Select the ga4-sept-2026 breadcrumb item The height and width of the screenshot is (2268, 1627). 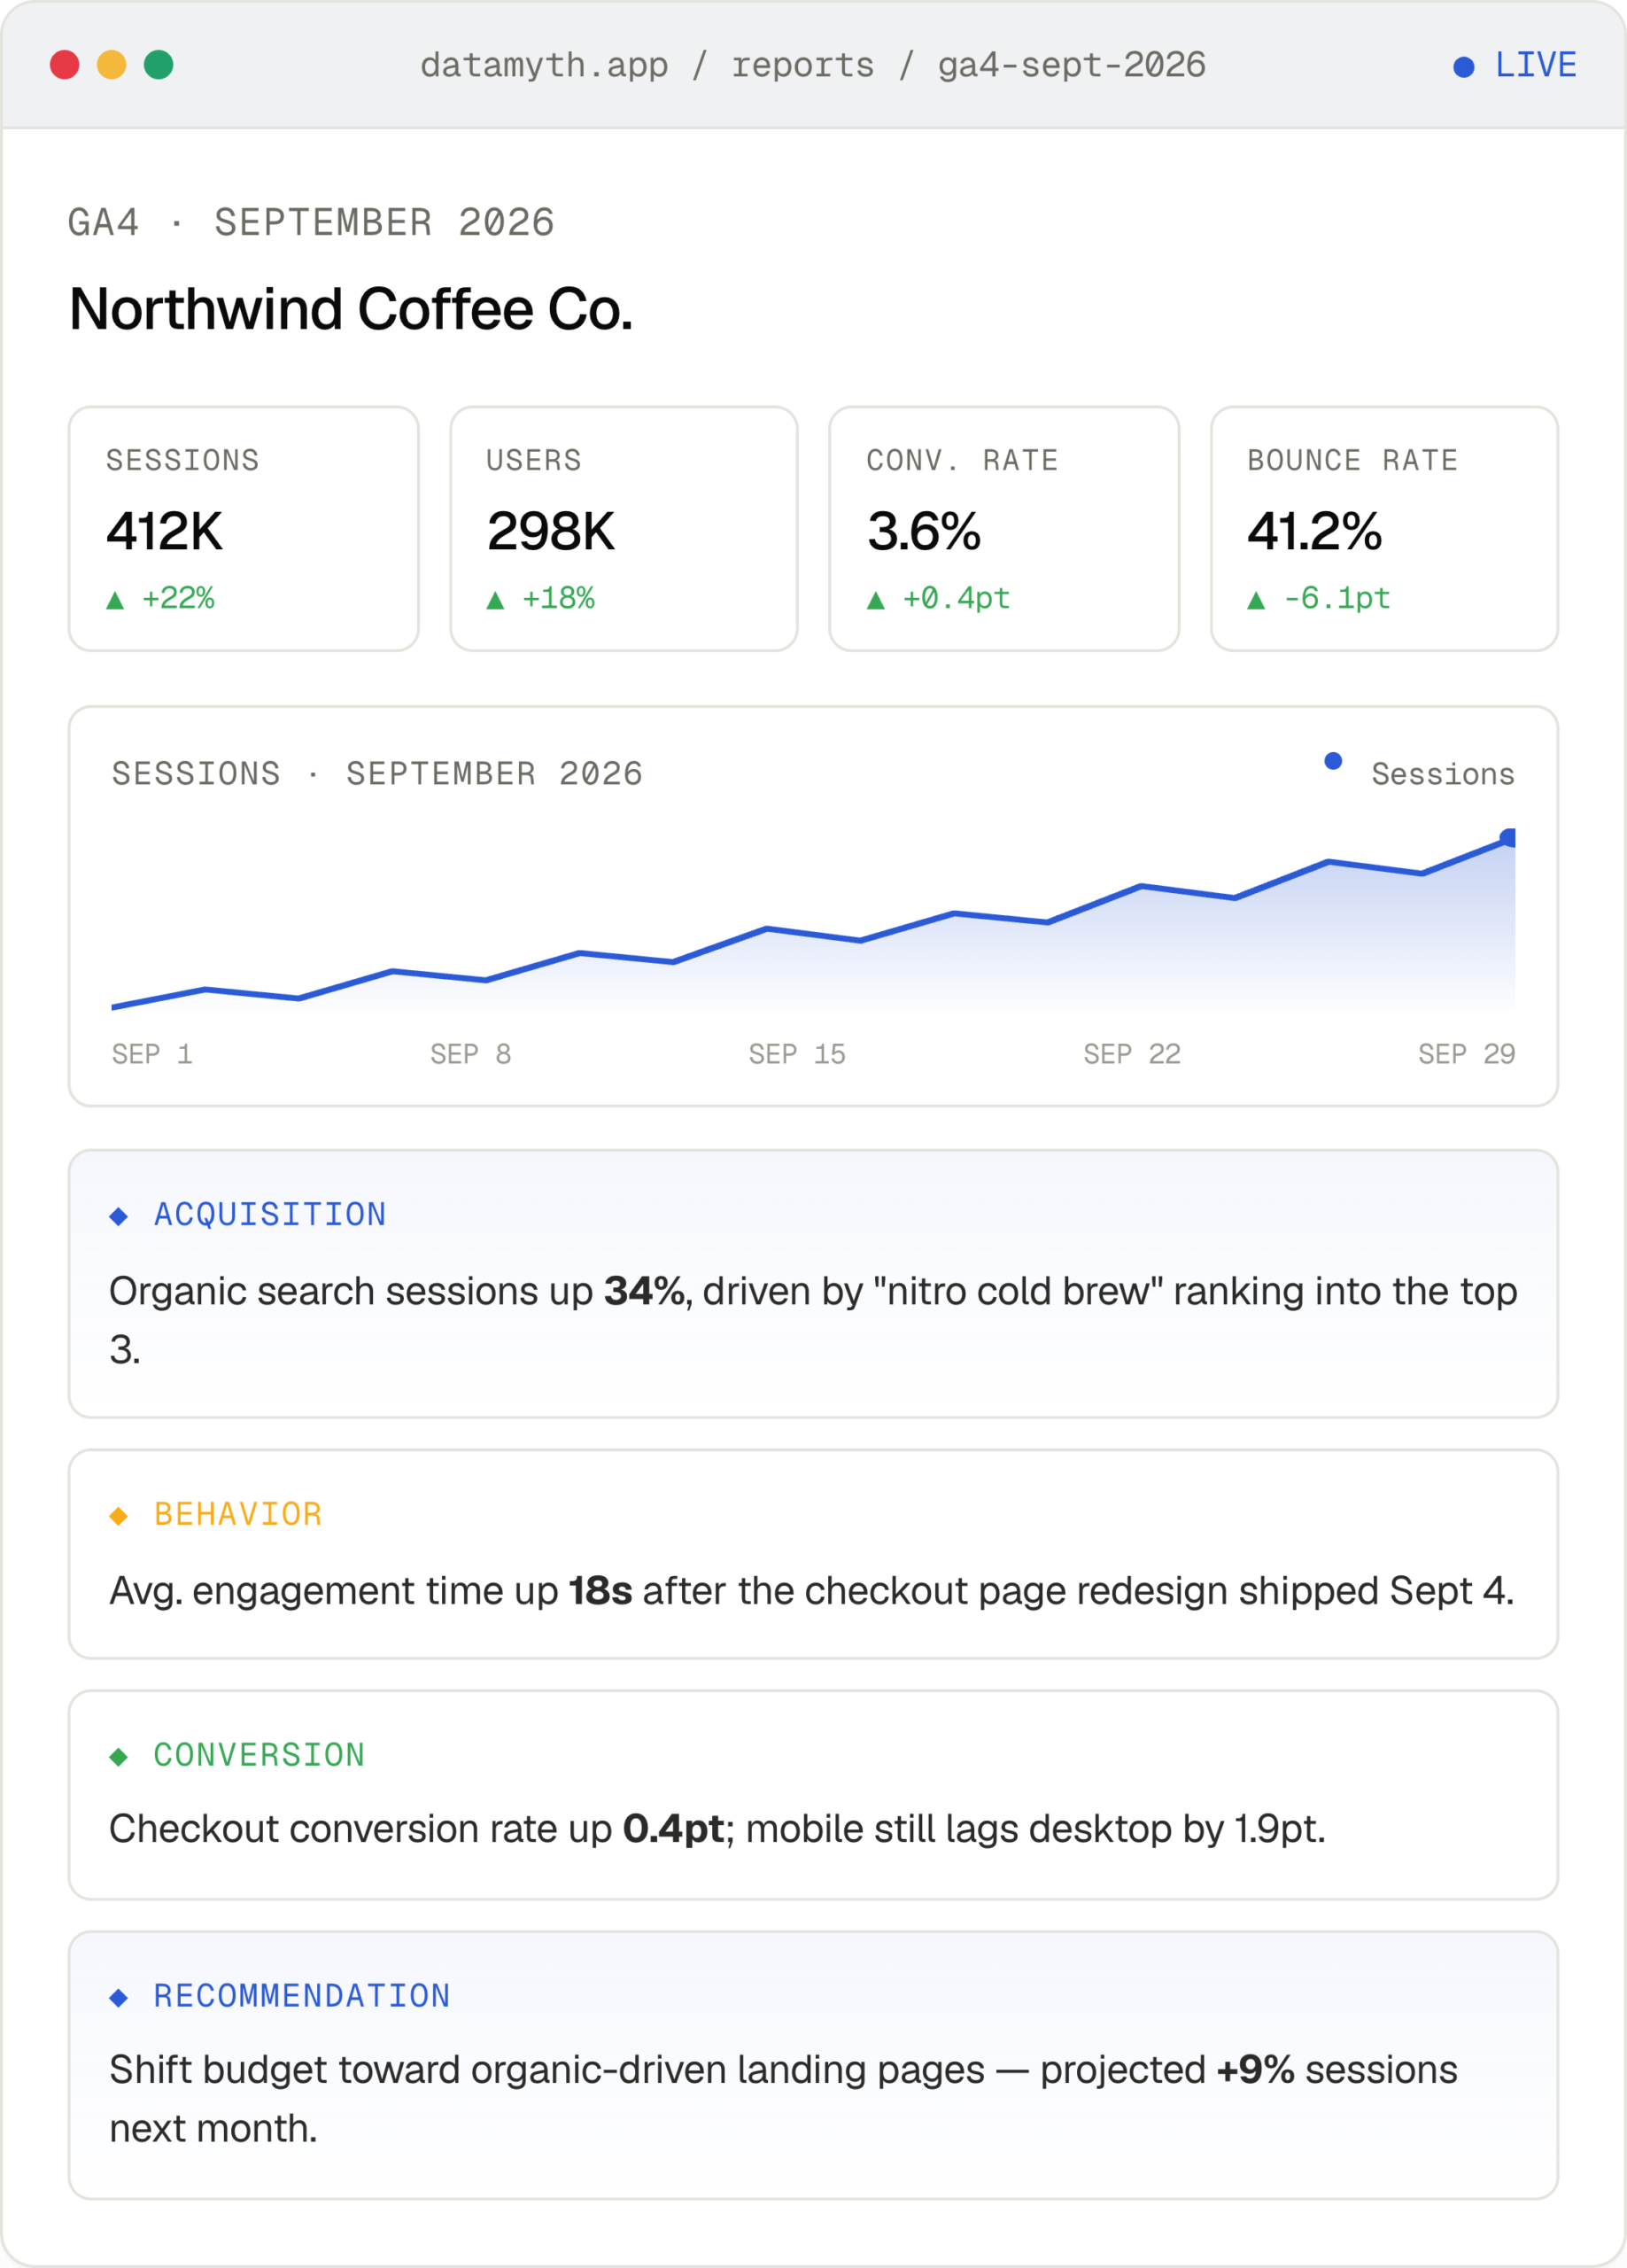(1071, 65)
